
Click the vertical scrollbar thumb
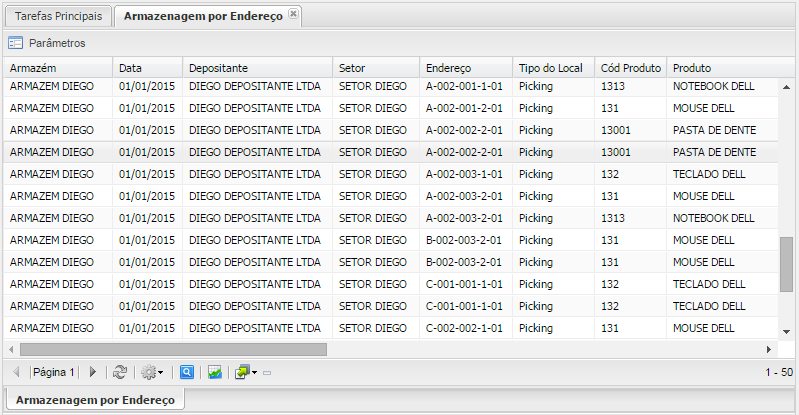pyautogui.click(x=786, y=264)
